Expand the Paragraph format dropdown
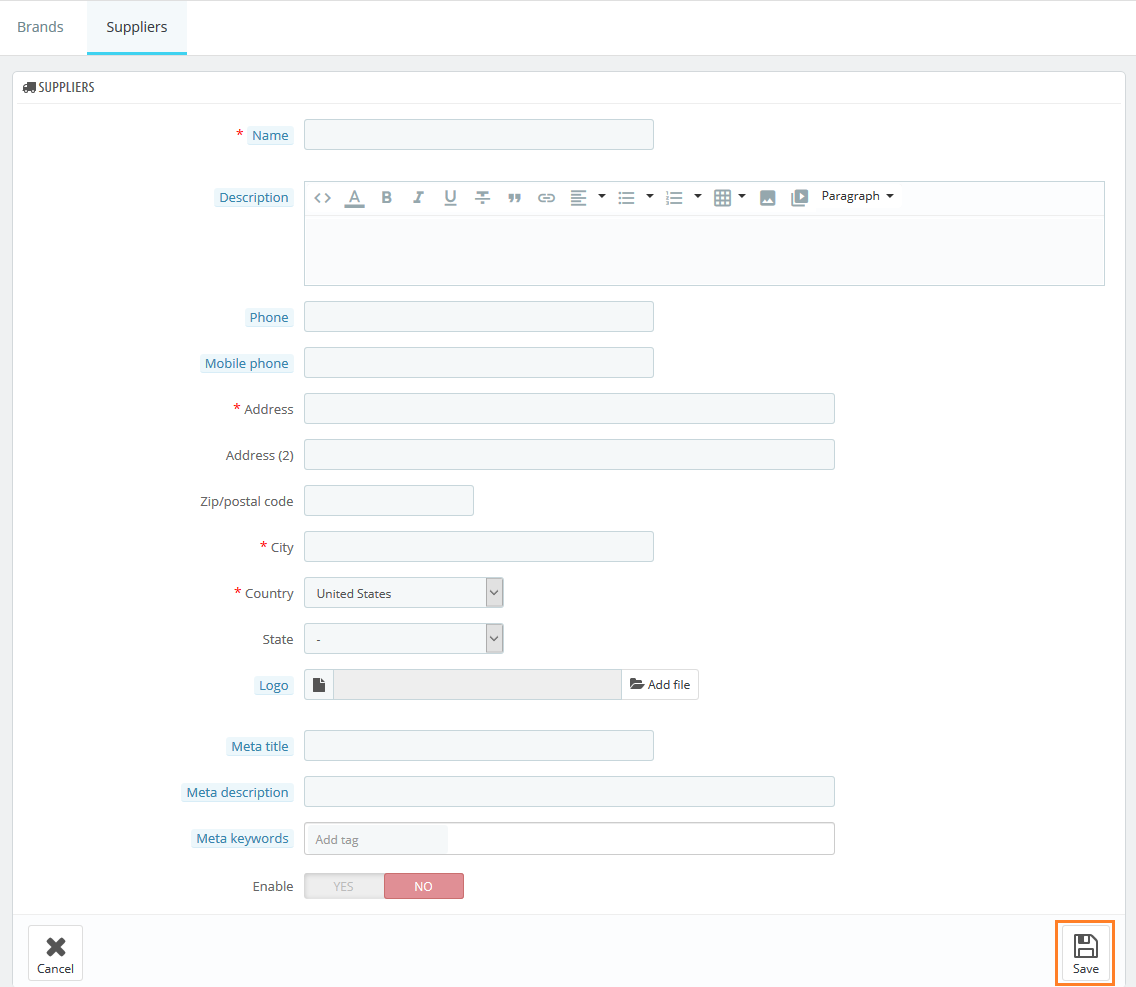The height and width of the screenshot is (987, 1136). (857, 196)
